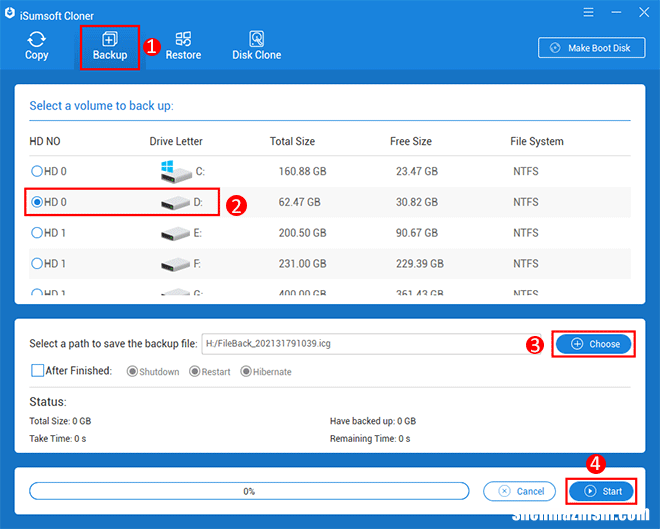This screenshot has height=529, width=660.
Task: Click the Windows system drive C: icon
Action: point(176,171)
